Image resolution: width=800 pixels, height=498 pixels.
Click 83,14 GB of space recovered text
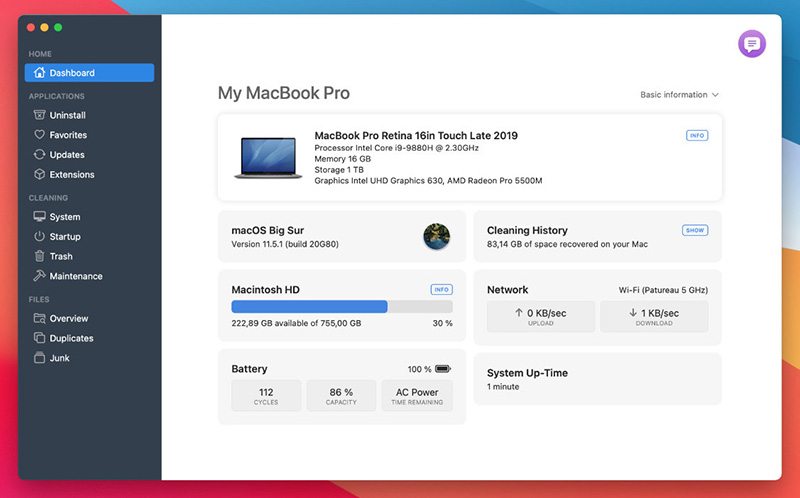(567, 244)
